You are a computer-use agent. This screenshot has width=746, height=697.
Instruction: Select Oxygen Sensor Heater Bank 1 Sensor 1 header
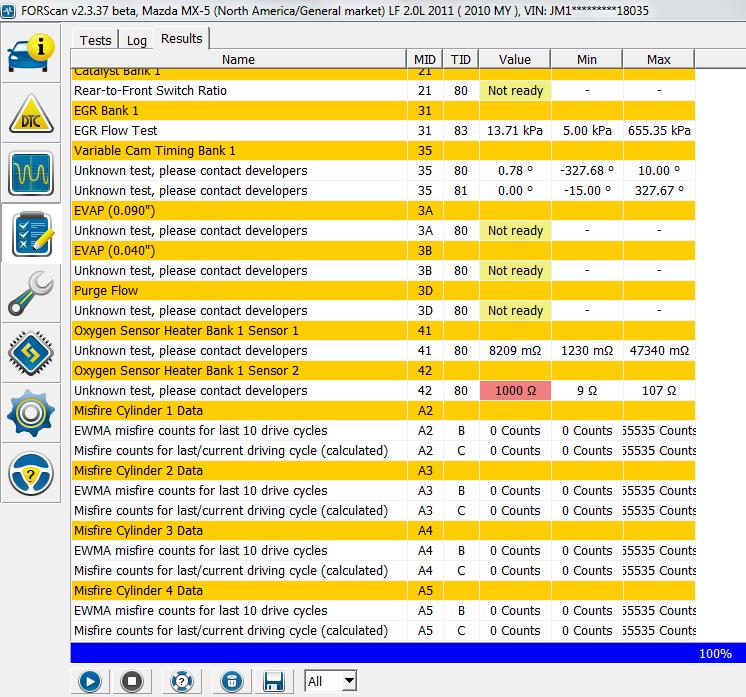[x=383, y=330]
